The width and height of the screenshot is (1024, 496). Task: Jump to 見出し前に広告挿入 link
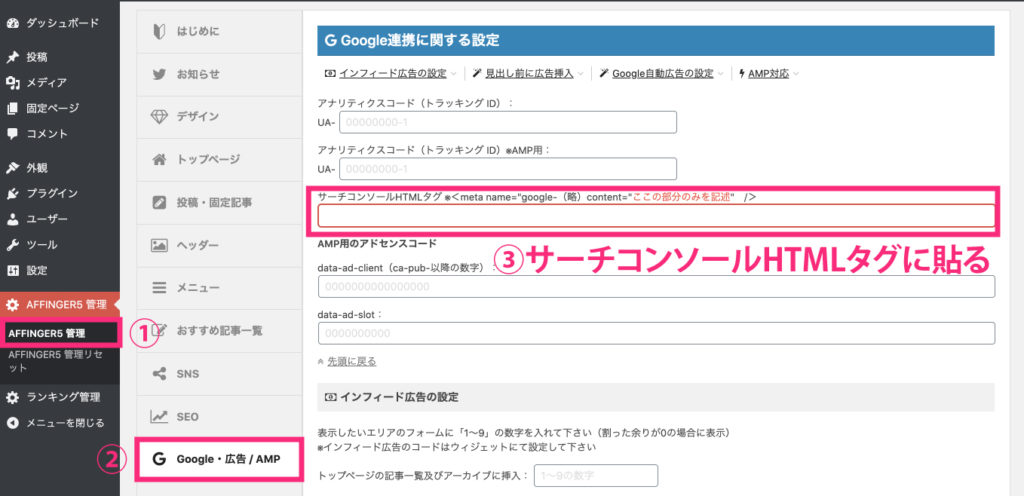pyautogui.click(x=528, y=74)
